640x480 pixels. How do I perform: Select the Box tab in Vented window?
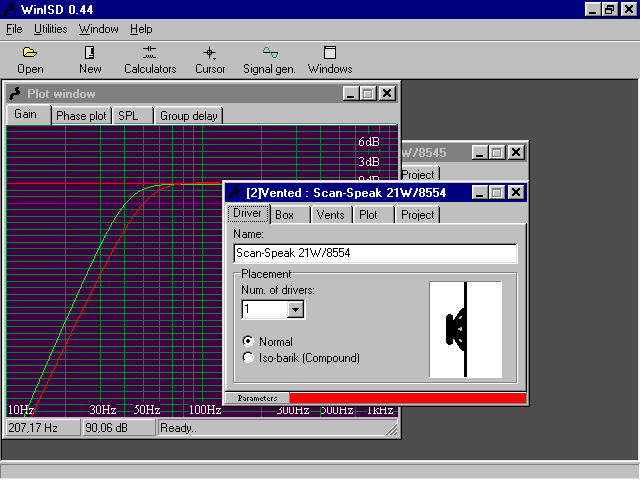290,215
